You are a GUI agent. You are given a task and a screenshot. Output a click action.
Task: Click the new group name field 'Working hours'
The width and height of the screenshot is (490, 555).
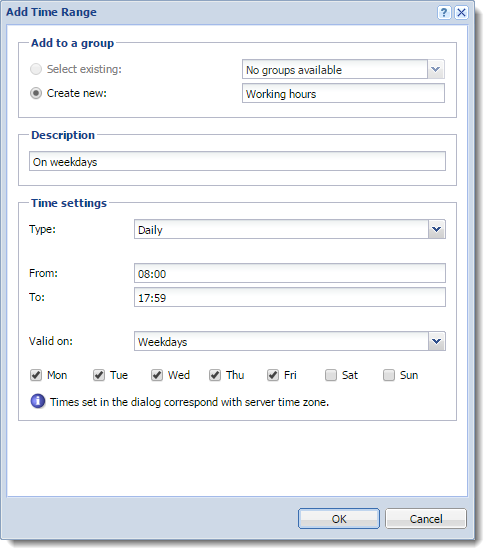coord(343,93)
